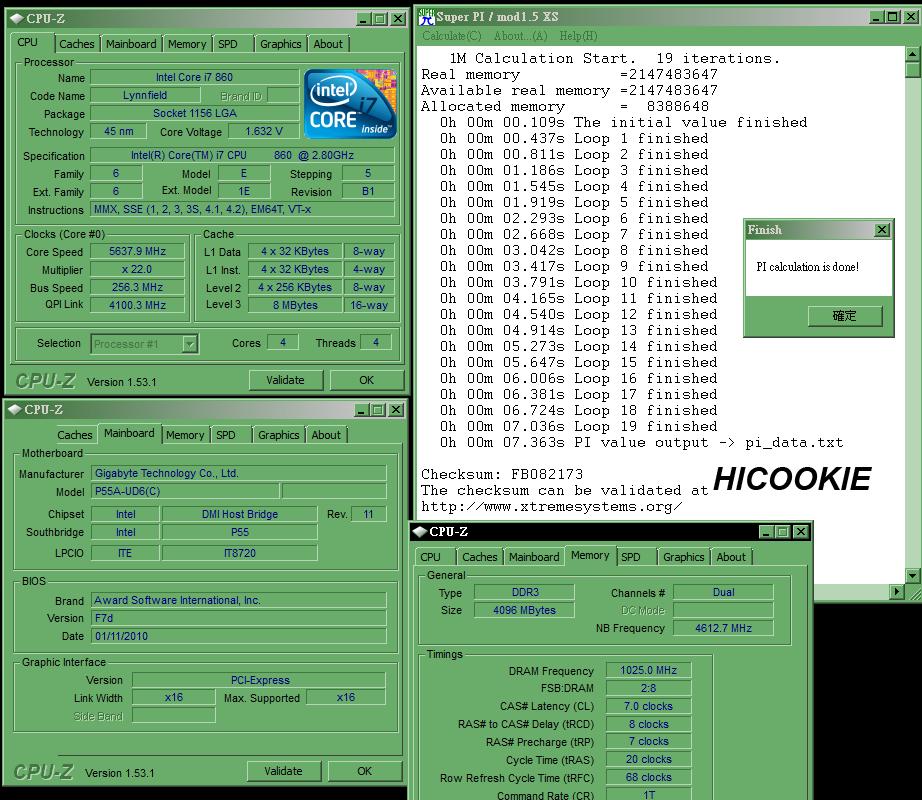
Task: Open the Processor #1 selection dropdown
Action: pyautogui.click(x=189, y=344)
